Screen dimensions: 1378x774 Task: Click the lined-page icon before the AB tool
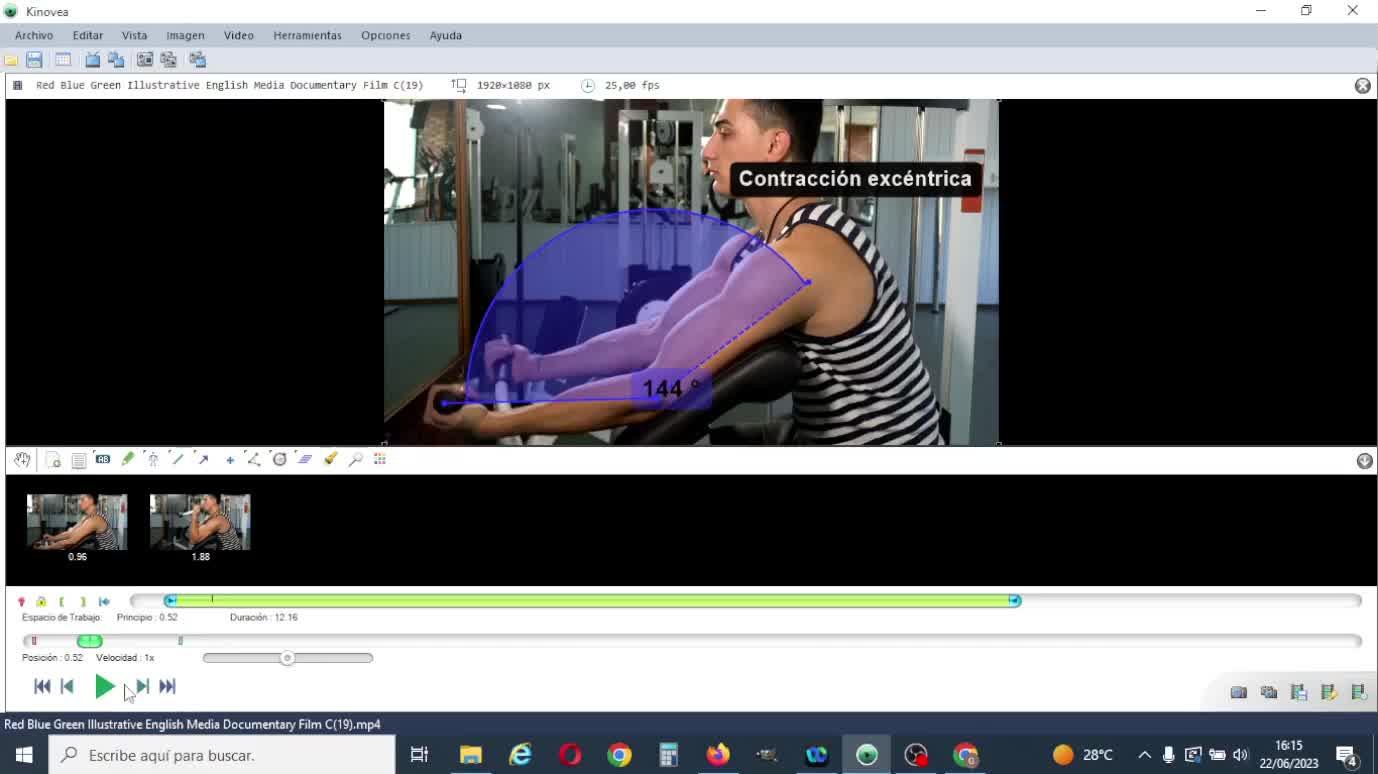coord(79,460)
